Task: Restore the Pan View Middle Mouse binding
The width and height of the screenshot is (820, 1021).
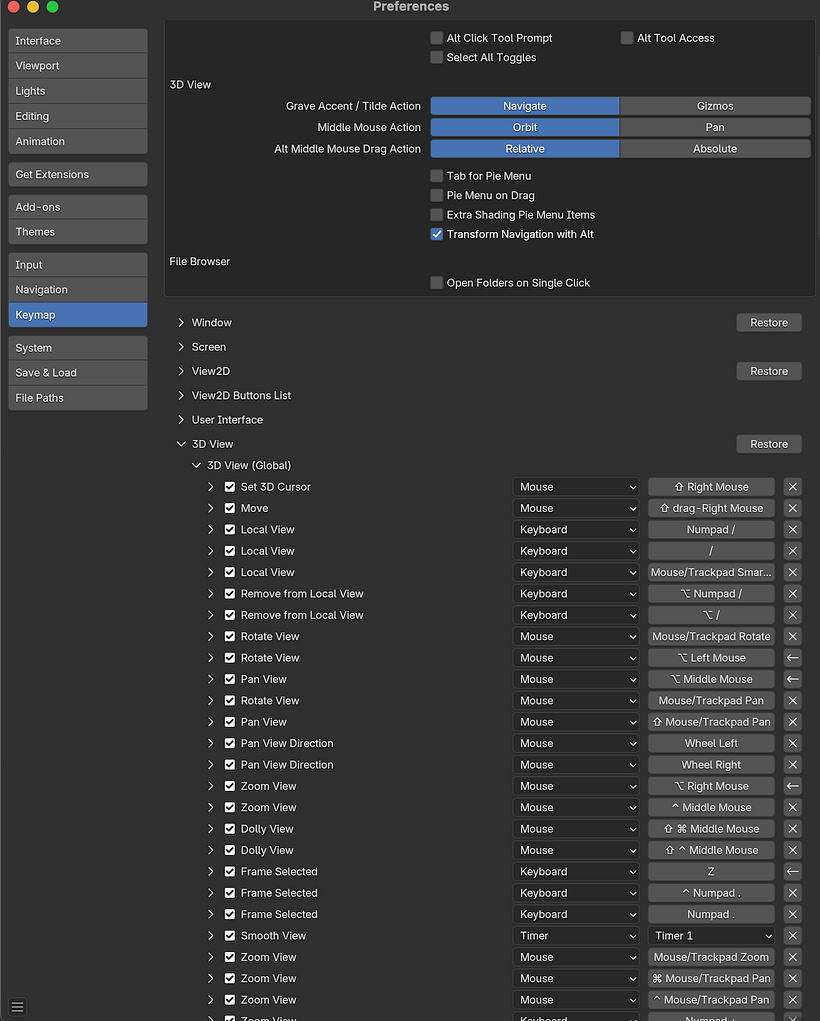Action: pos(792,679)
